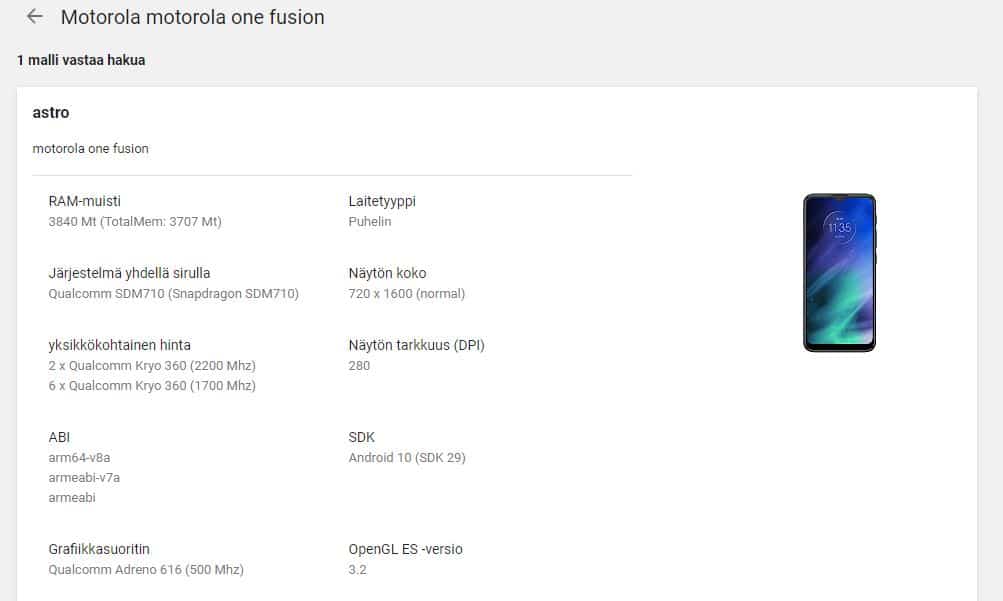Click the back arrow icon
This screenshot has height=601, width=1003.
[35, 17]
